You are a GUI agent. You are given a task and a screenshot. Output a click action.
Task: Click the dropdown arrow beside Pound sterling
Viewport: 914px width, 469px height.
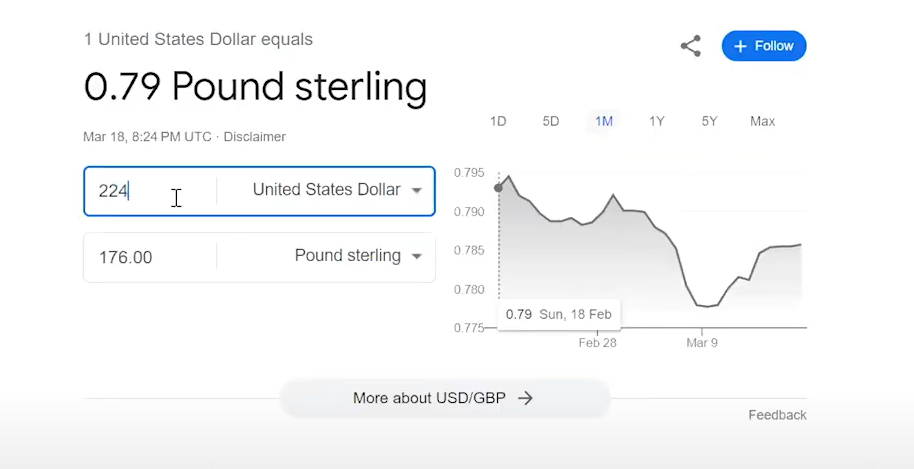point(416,256)
